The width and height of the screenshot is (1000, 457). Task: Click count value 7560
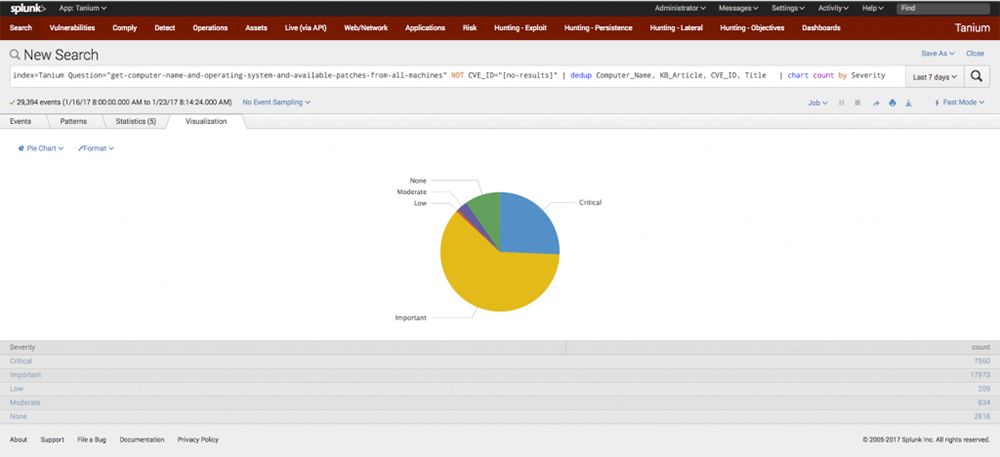(982, 361)
